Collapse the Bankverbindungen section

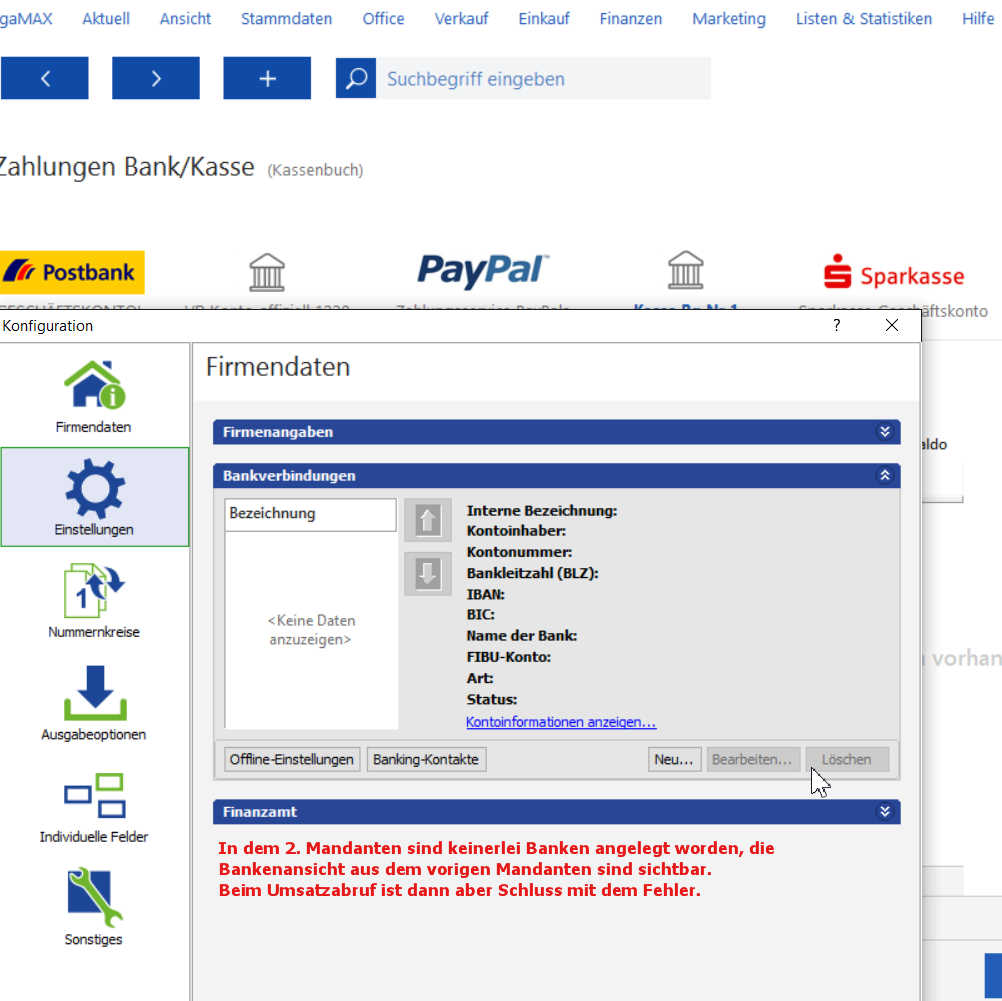[x=884, y=475]
